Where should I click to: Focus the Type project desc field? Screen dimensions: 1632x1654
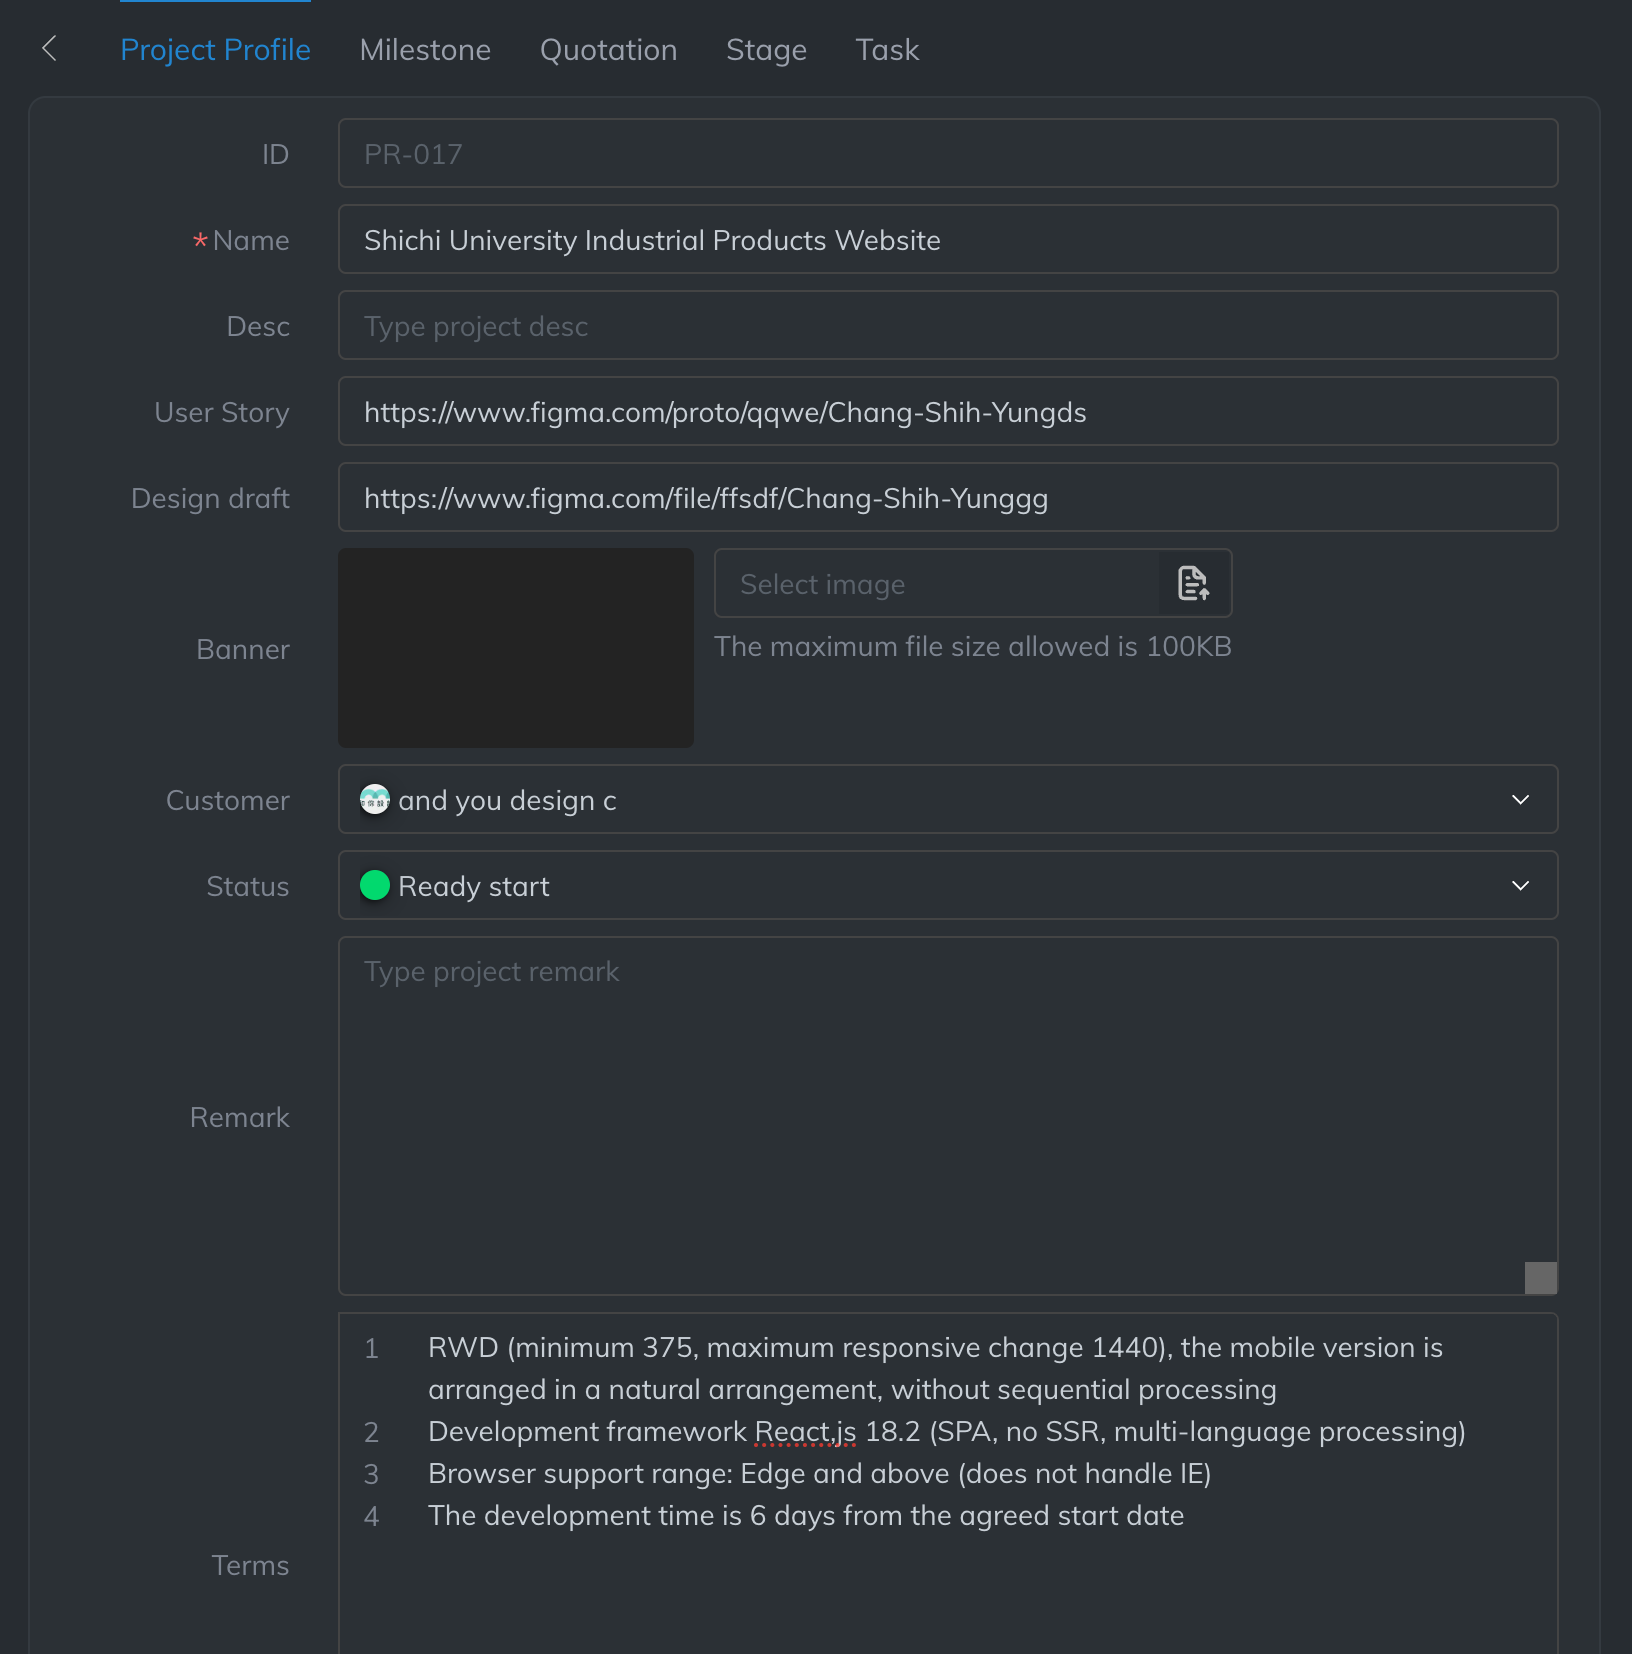point(947,326)
